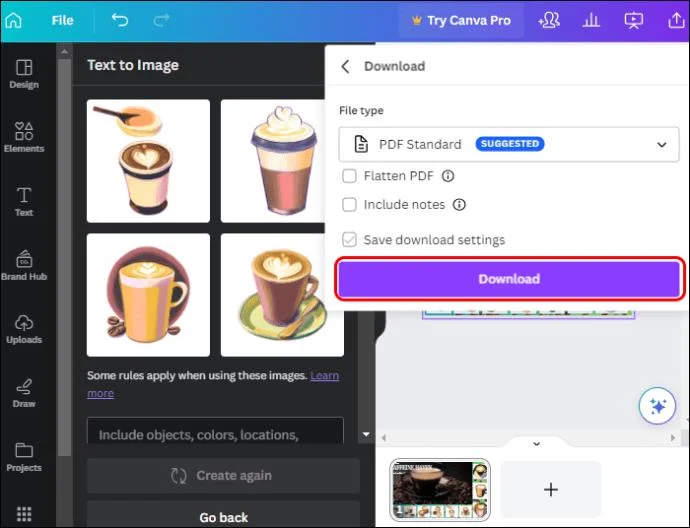Click the Home icon in top bar
690x528 pixels.
pos(14,20)
